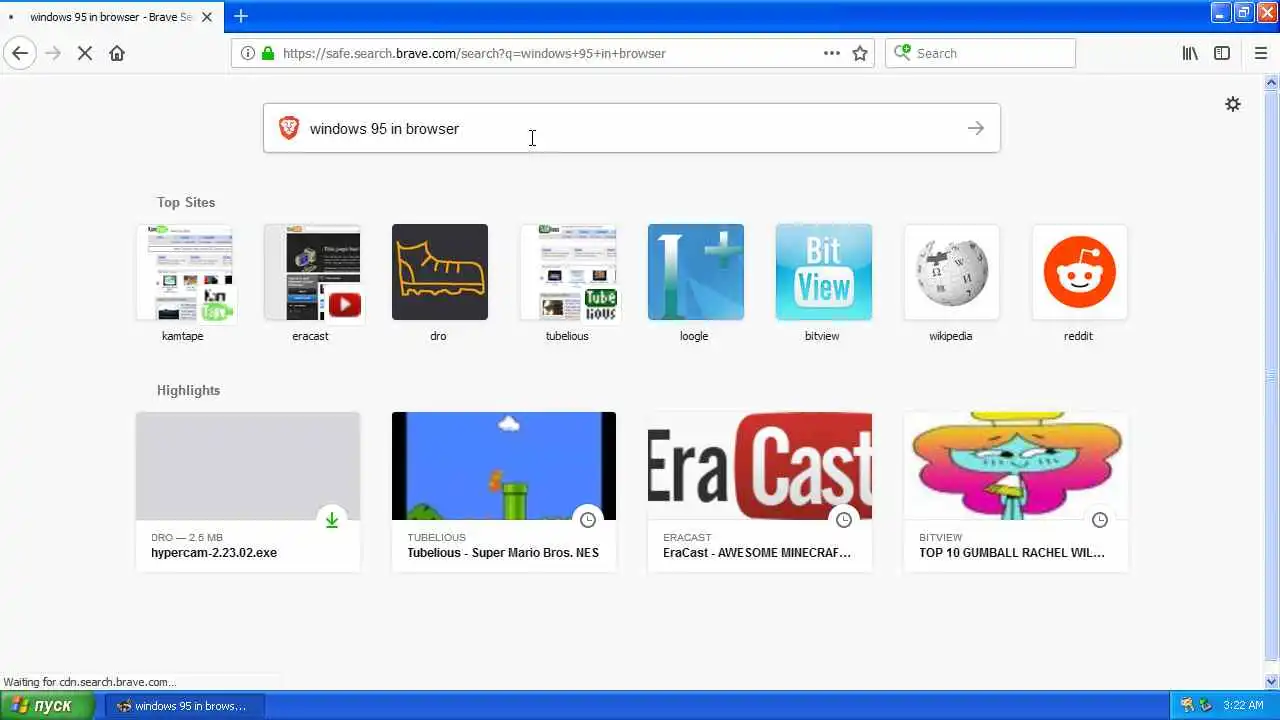Click the download icon on the hypercam card

click(x=332, y=520)
